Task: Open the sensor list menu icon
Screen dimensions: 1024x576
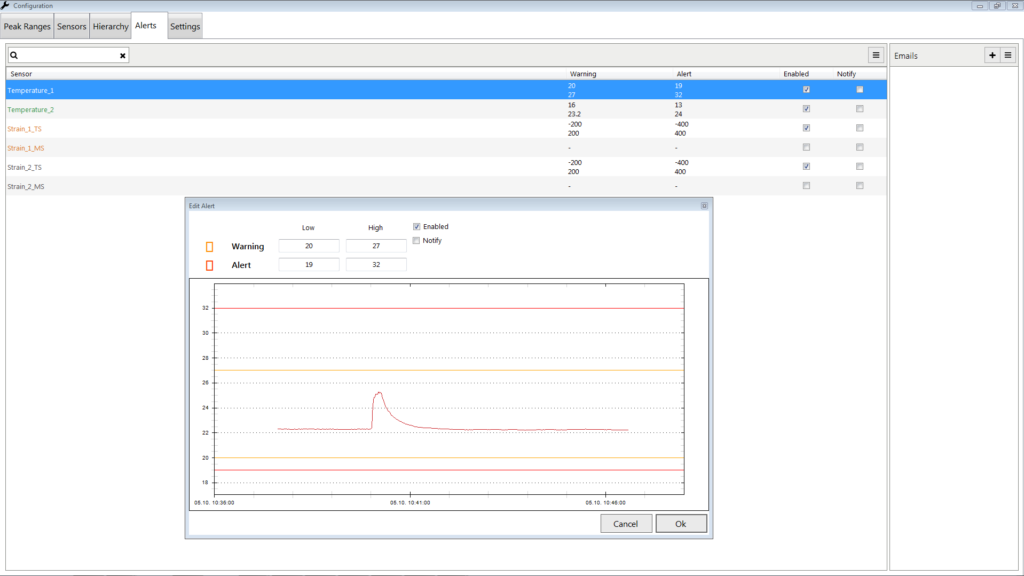Action: [876, 56]
